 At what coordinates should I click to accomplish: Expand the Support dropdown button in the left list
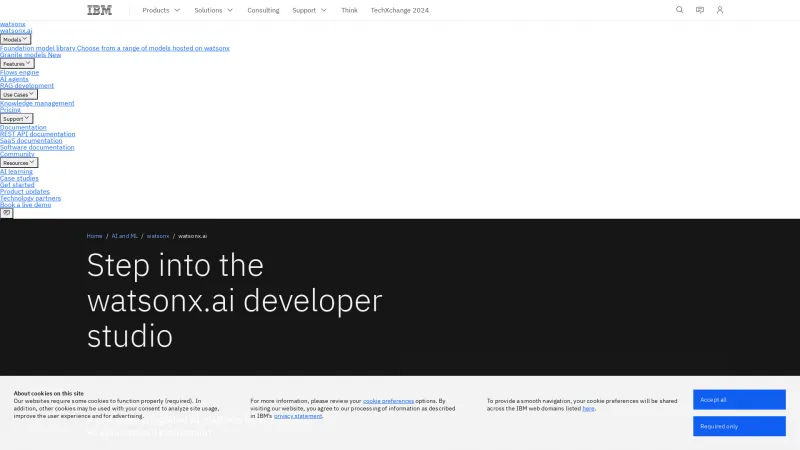pos(16,118)
